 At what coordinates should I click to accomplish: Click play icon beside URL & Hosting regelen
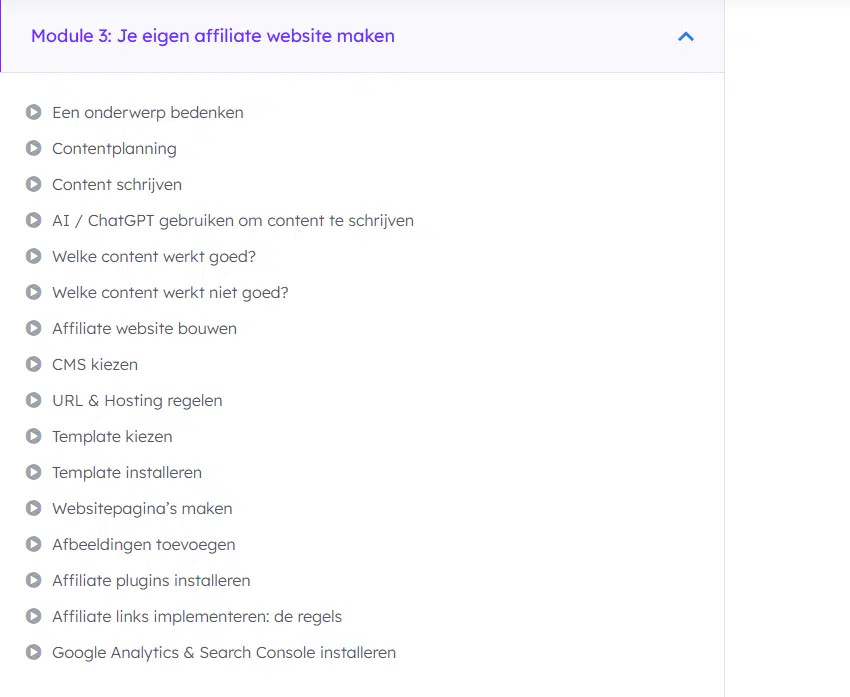(x=34, y=400)
